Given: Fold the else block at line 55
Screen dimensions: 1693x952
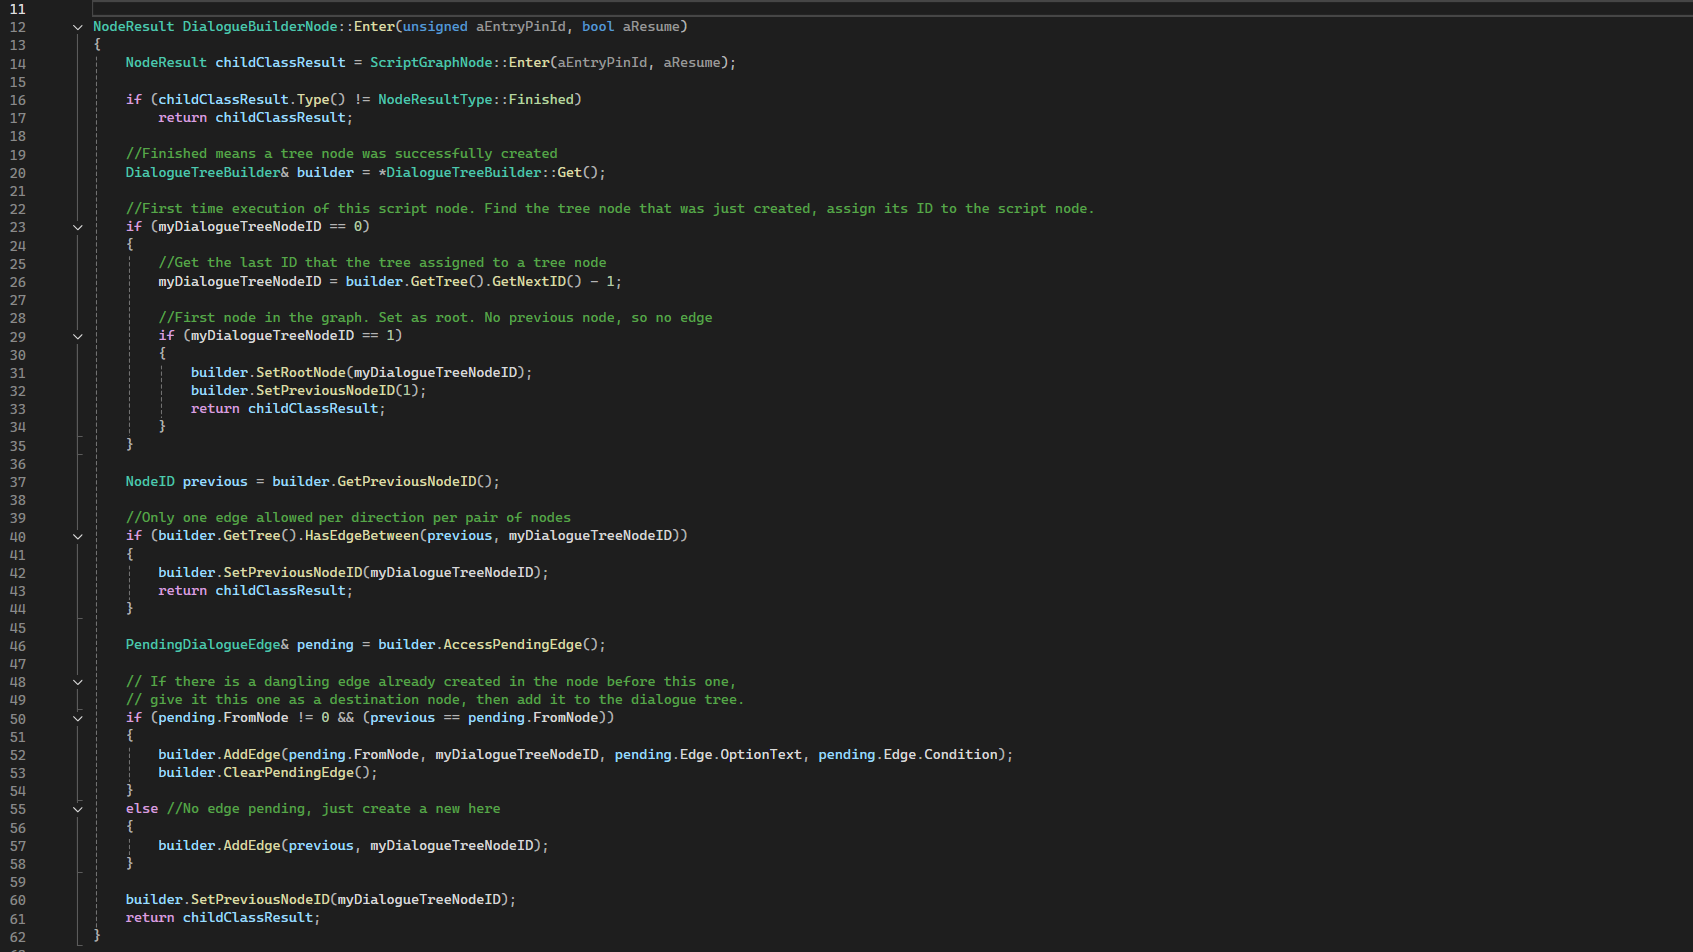Looking at the screenshot, I should coord(78,809).
